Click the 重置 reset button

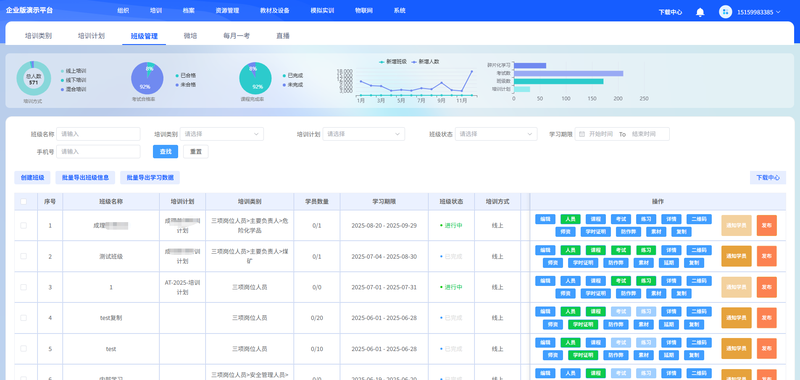[196, 151]
